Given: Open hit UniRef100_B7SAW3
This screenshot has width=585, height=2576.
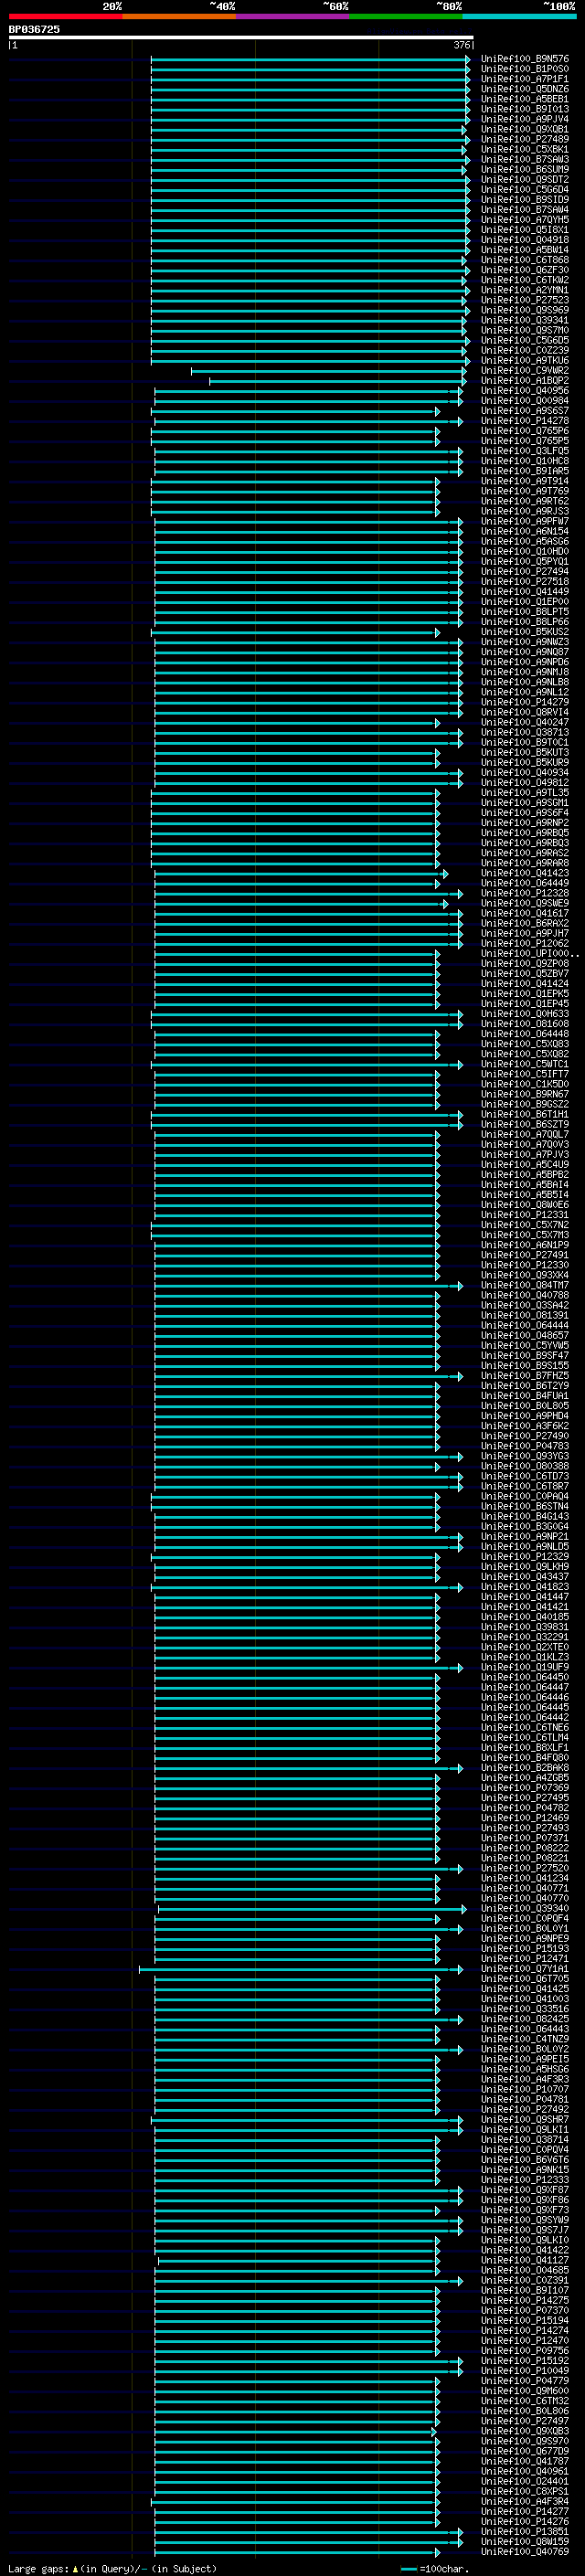Looking at the screenshot, I should click(x=525, y=159).
